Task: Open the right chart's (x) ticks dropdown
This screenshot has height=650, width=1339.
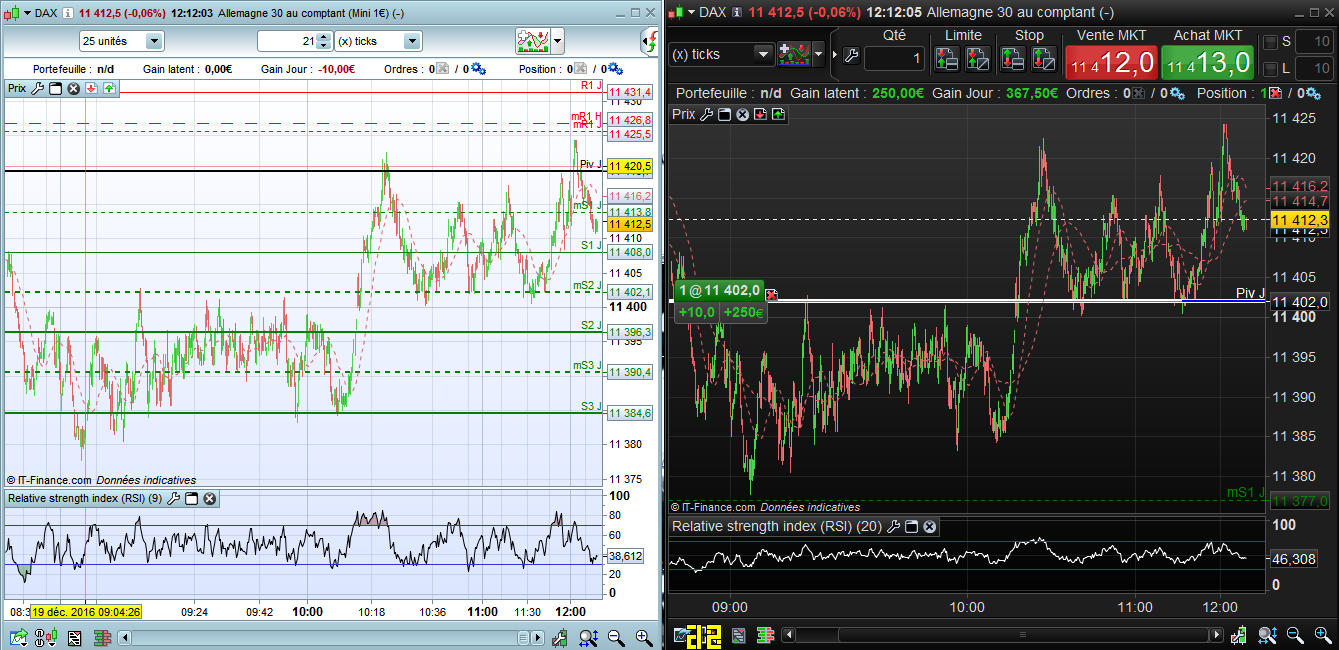Action: click(762, 54)
